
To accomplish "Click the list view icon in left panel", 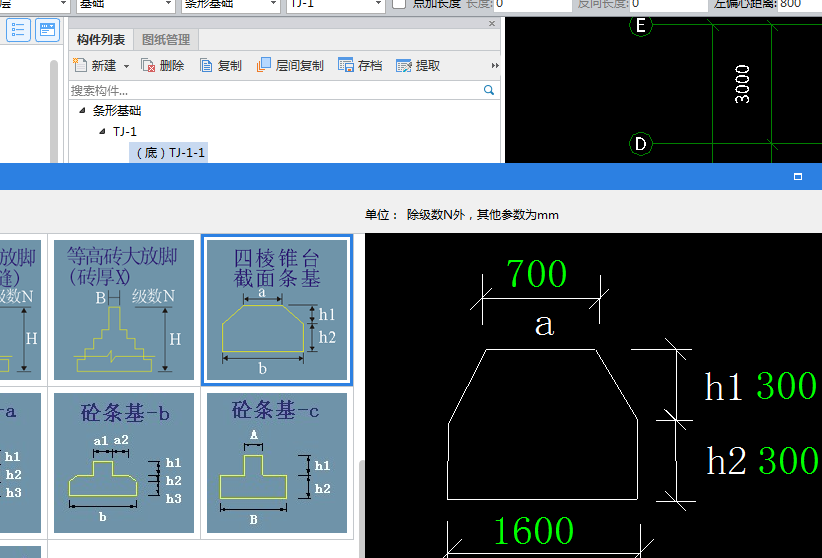I will (x=18, y=29).
